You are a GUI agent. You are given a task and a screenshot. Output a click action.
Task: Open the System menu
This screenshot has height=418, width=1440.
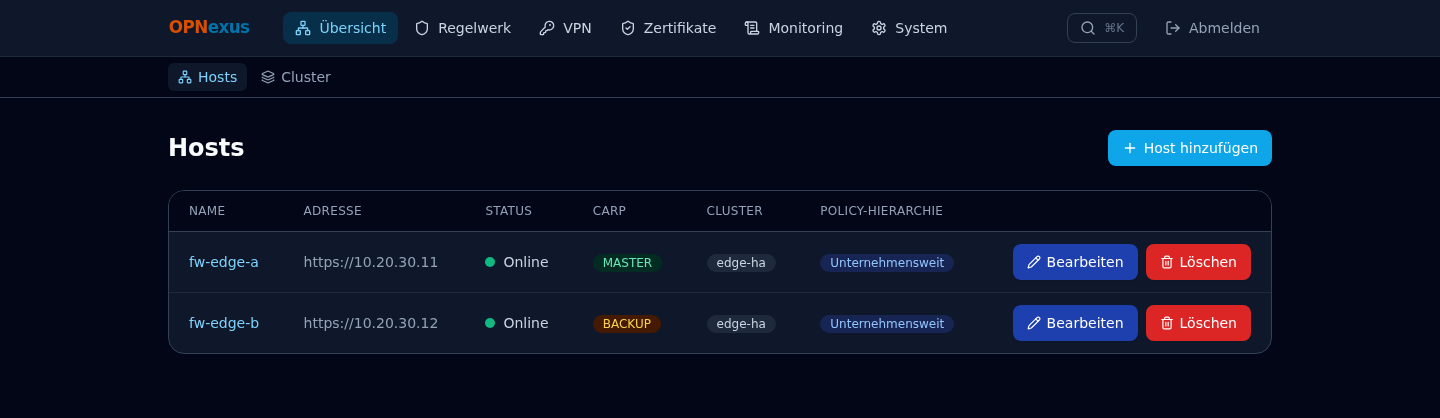click(x=909, y=28)
